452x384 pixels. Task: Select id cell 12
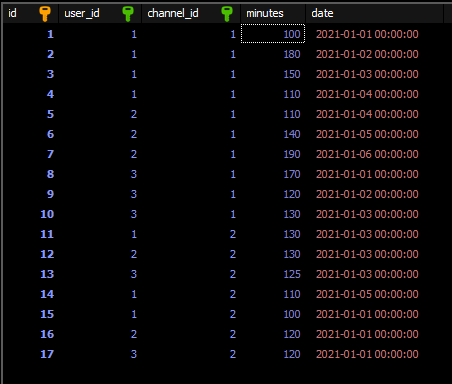(31, 254)
